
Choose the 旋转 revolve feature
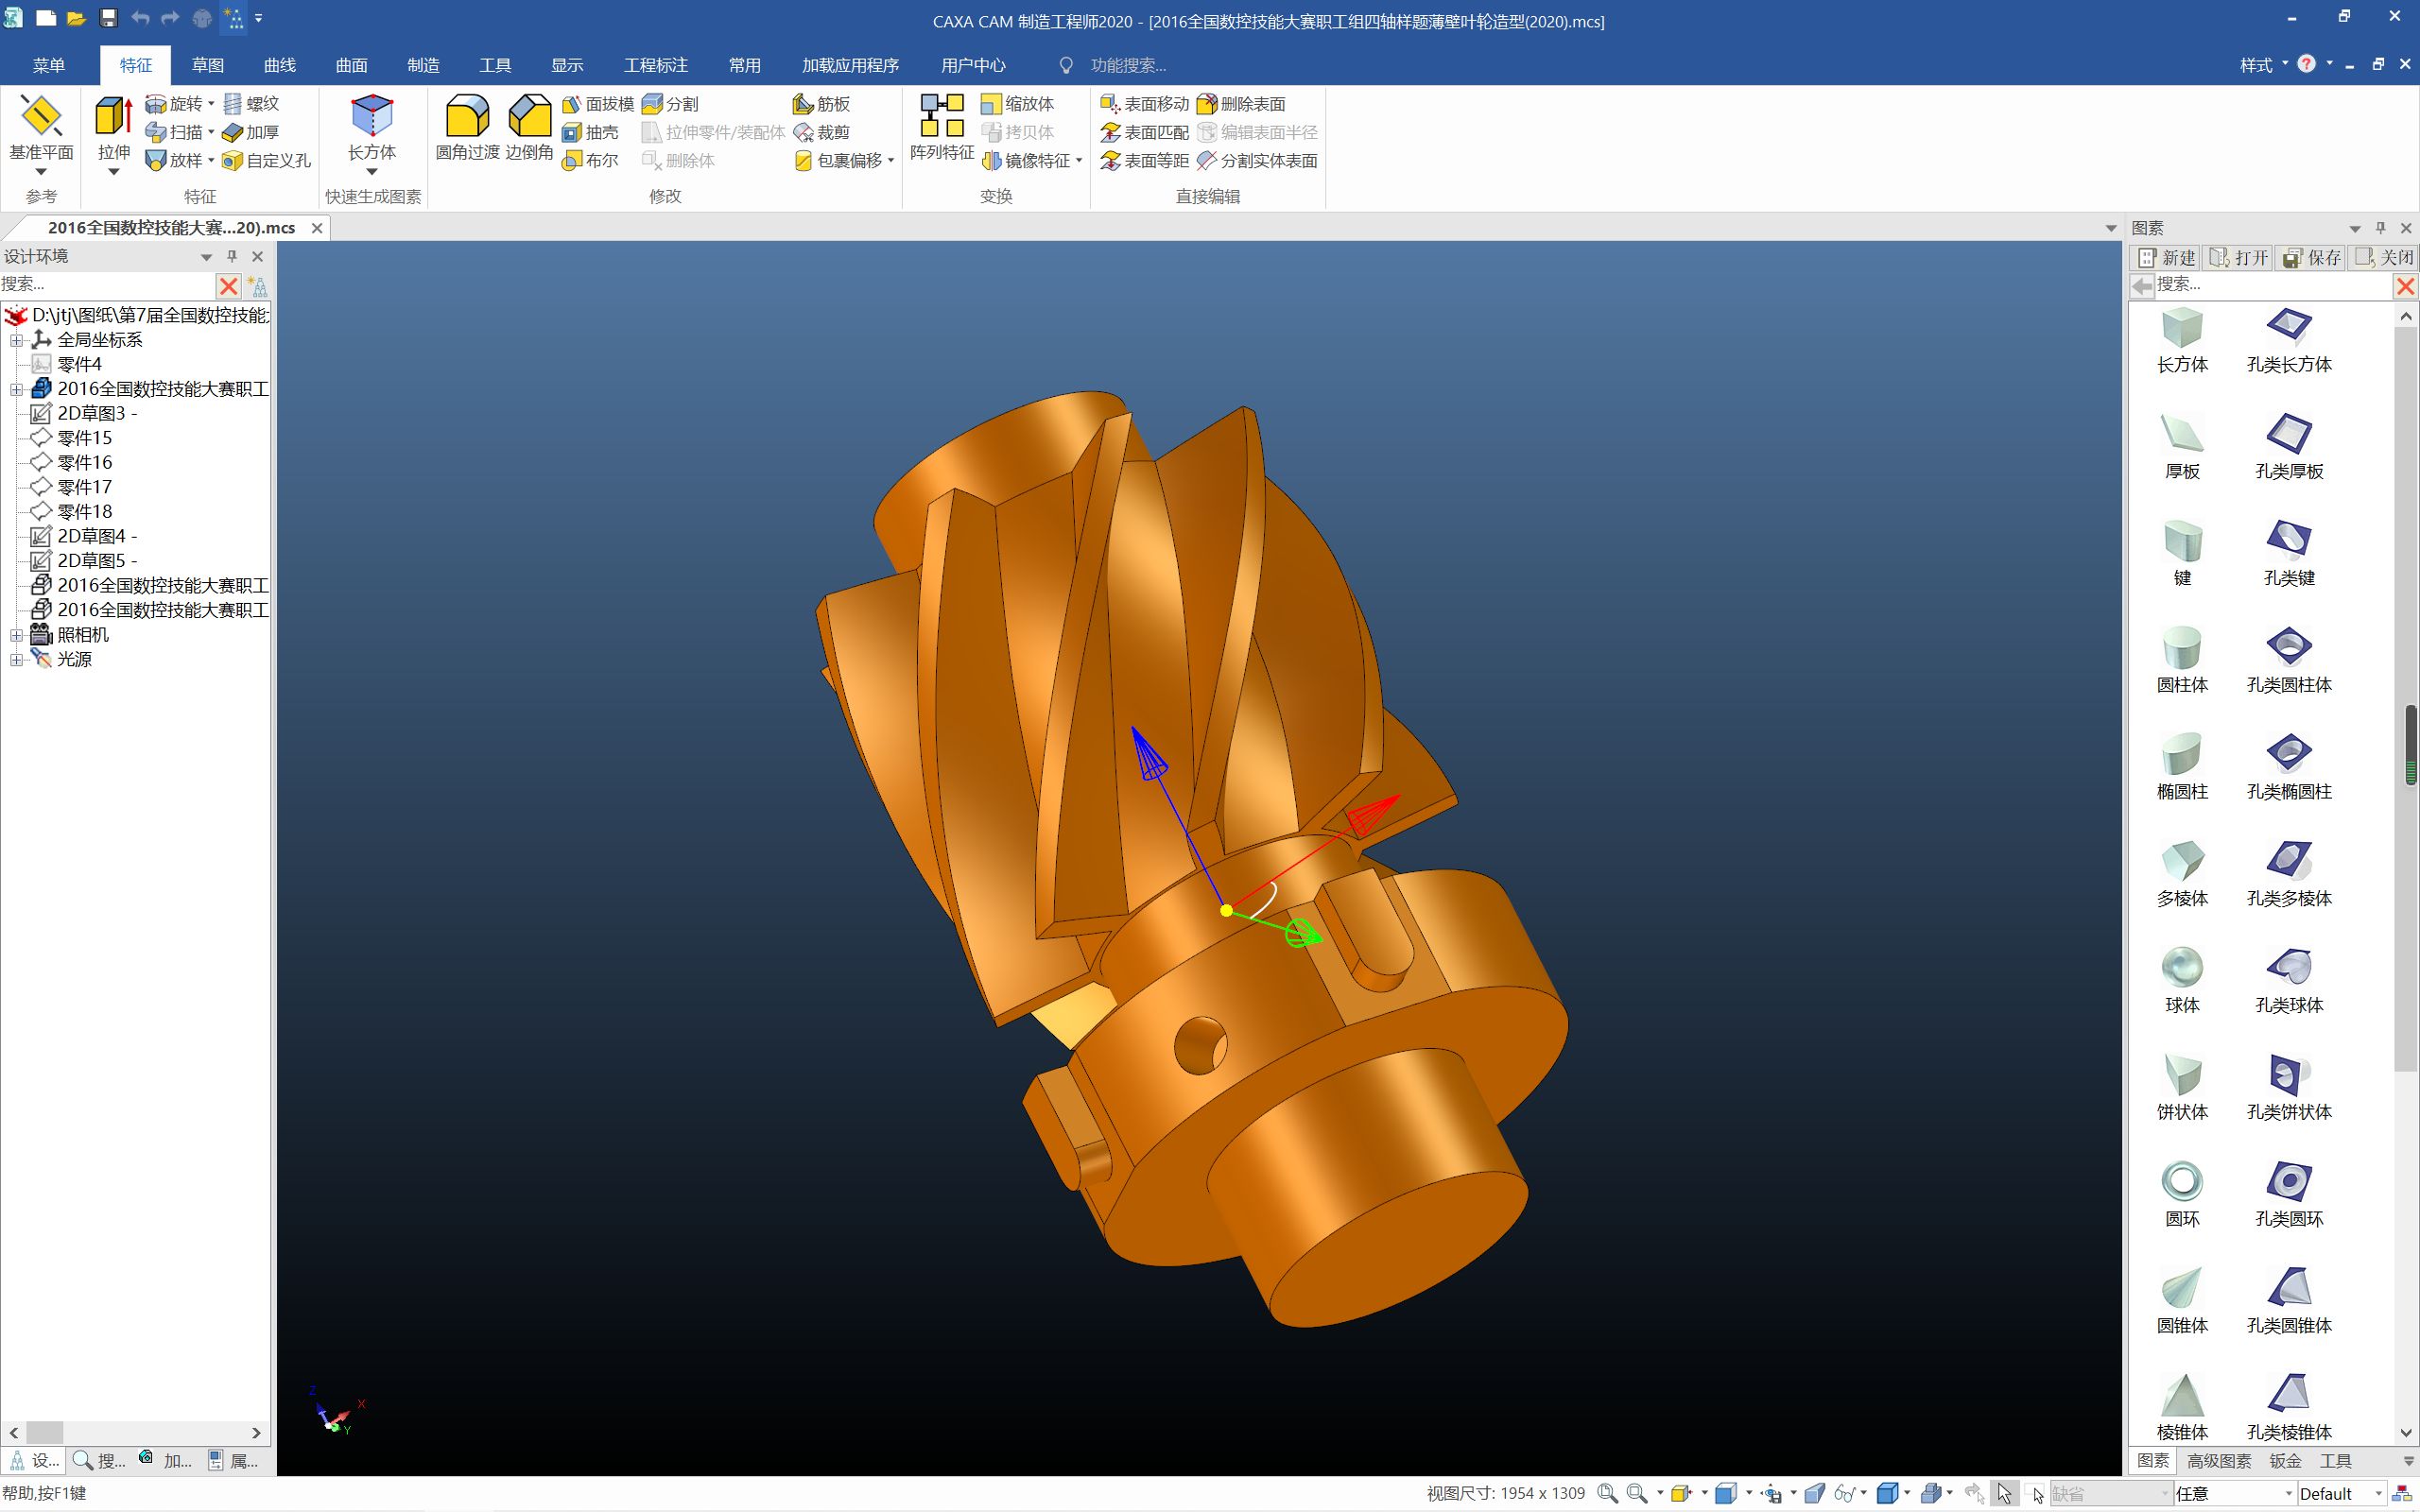175,104
